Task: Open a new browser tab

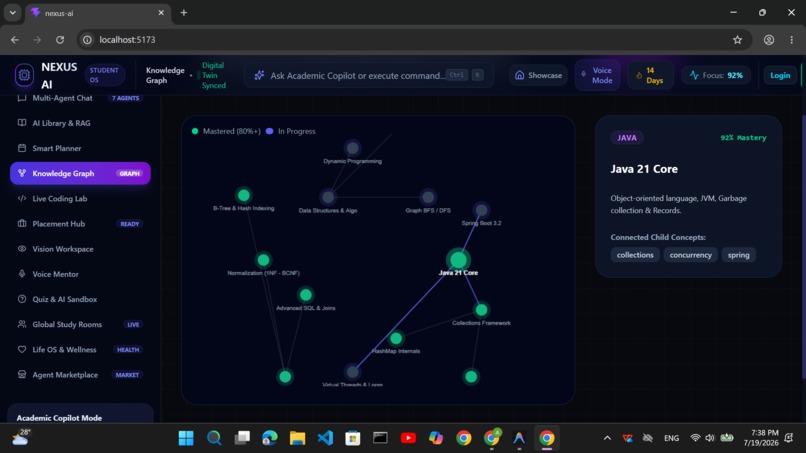Action: click(184, 12)
